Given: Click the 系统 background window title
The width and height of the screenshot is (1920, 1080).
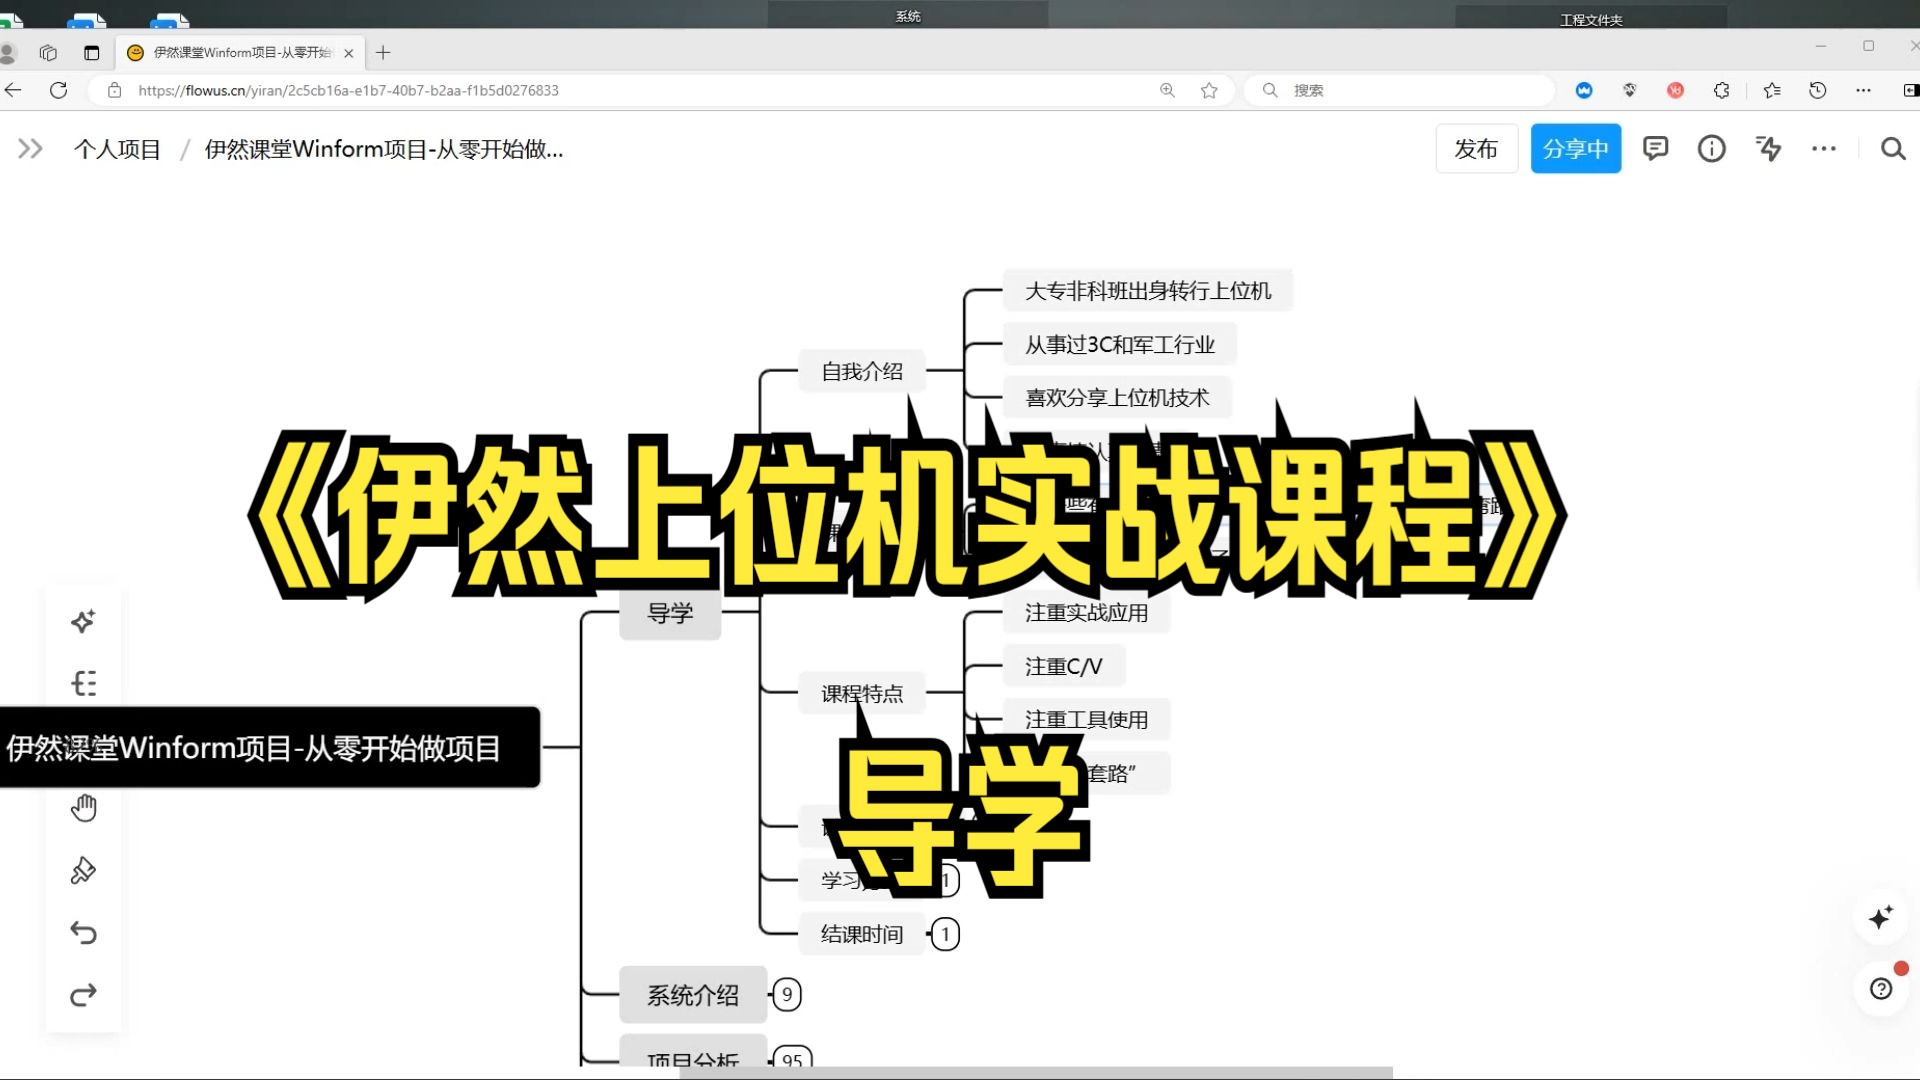Looking at the screenshot, I should (908, 16).
